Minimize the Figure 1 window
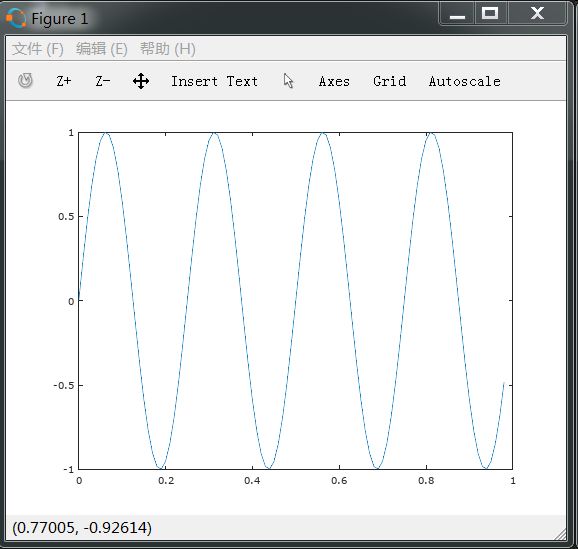578x549 pixels. click(x=457, y=14)
